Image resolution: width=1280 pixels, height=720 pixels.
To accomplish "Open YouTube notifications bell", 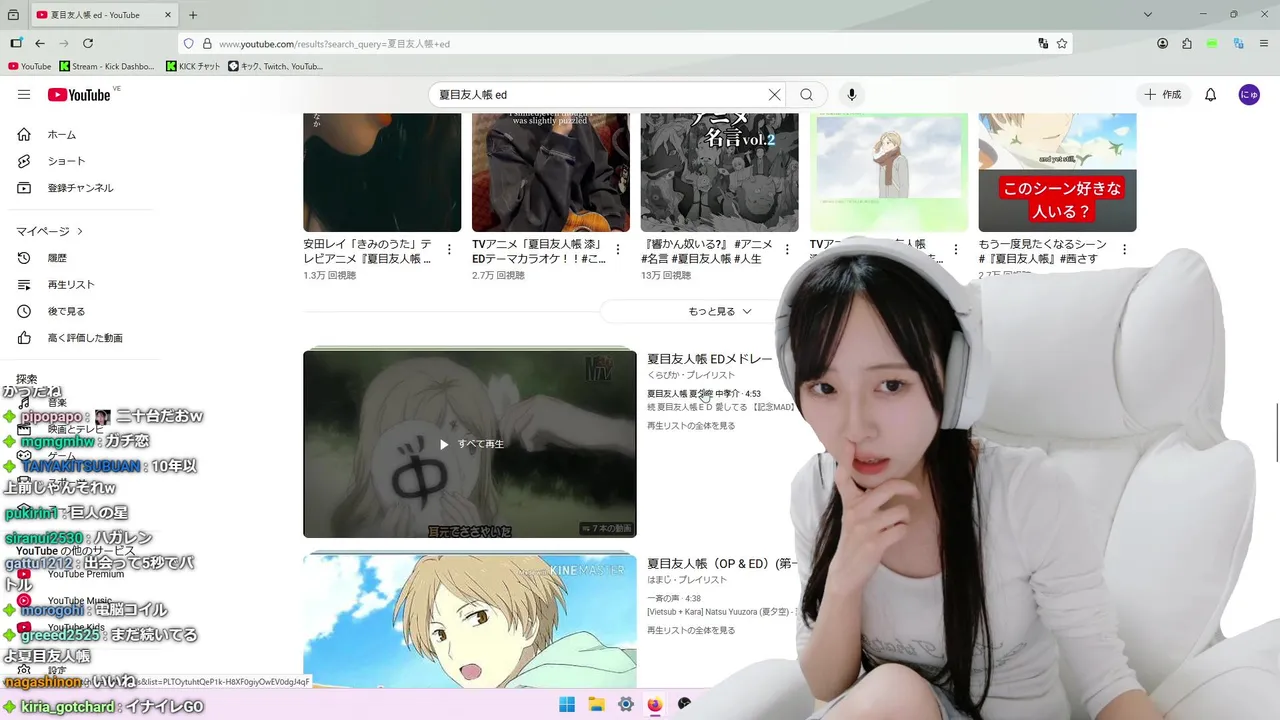I will pyautogui.click(x=1210, y=94).
